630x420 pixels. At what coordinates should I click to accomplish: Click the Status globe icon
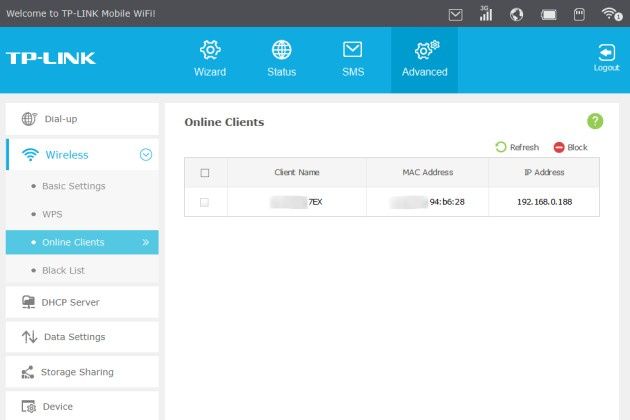282,50
